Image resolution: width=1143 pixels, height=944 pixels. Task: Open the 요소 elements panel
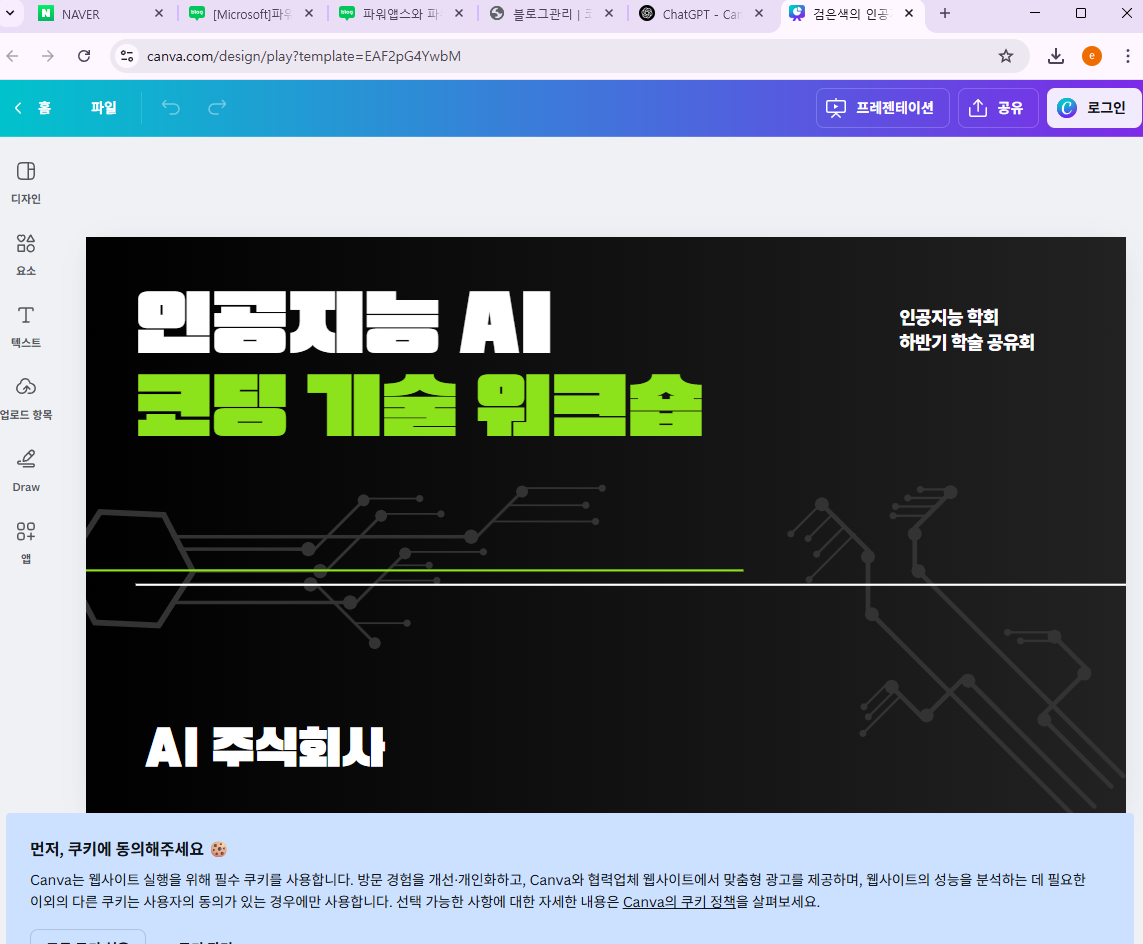[26, 255]
